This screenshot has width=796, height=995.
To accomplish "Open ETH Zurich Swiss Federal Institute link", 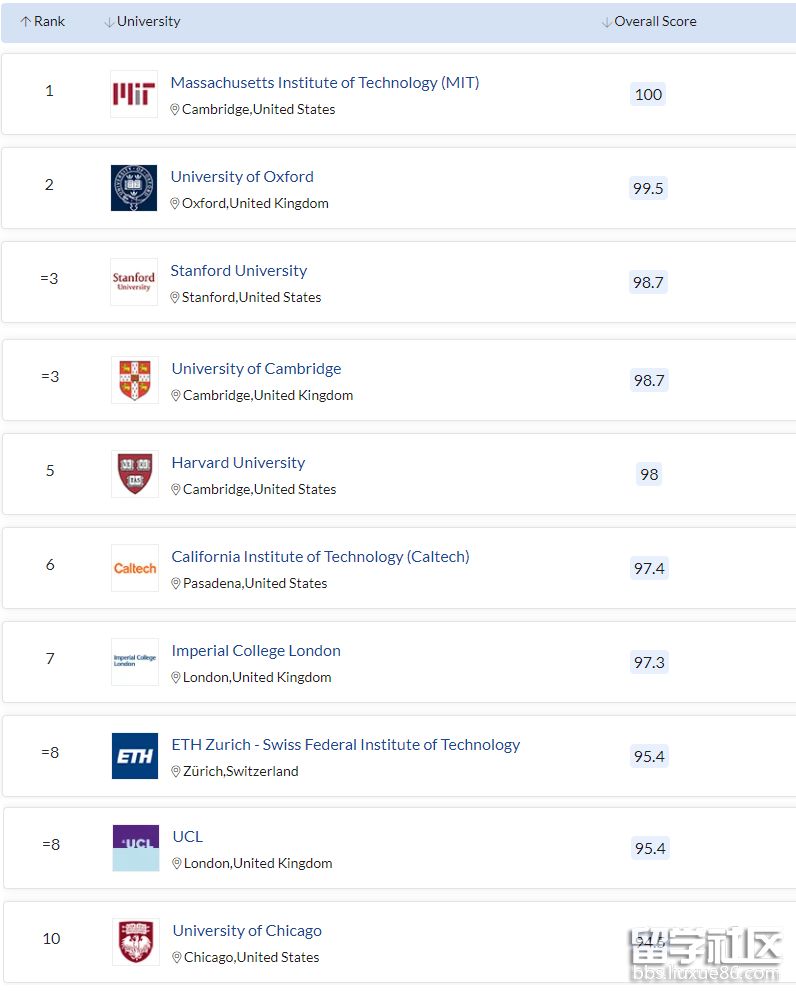I will pyautogui.click(x=345, y=744).
